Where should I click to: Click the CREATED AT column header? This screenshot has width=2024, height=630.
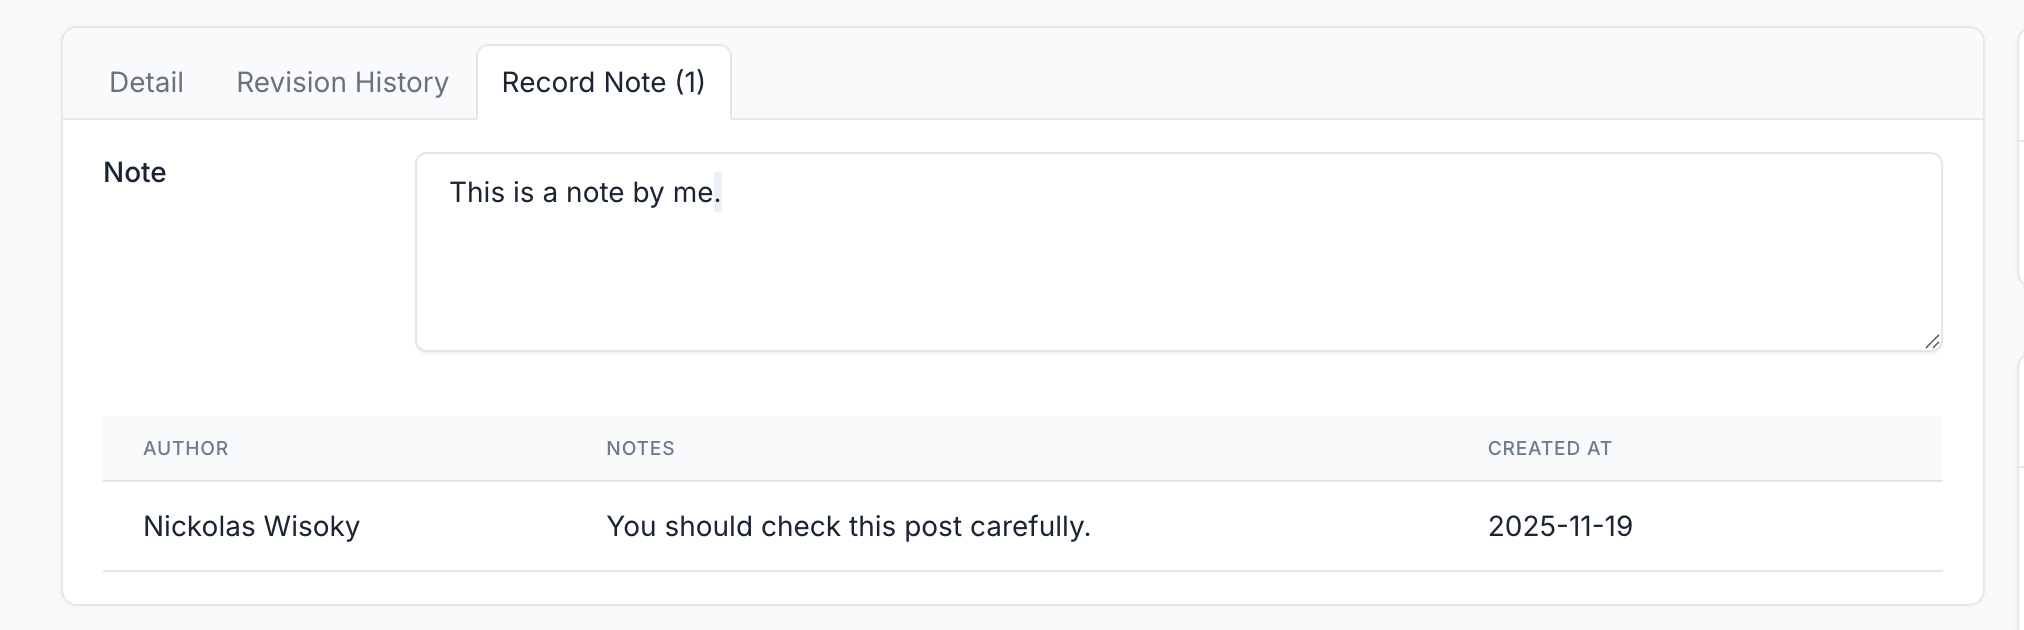(x=1550, y=448)
